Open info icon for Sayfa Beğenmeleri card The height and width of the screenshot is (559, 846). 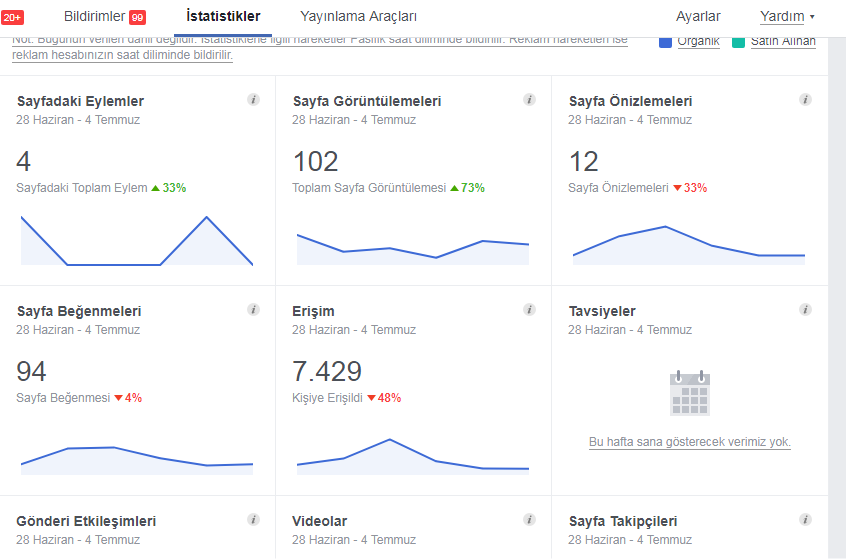[253, 310]
